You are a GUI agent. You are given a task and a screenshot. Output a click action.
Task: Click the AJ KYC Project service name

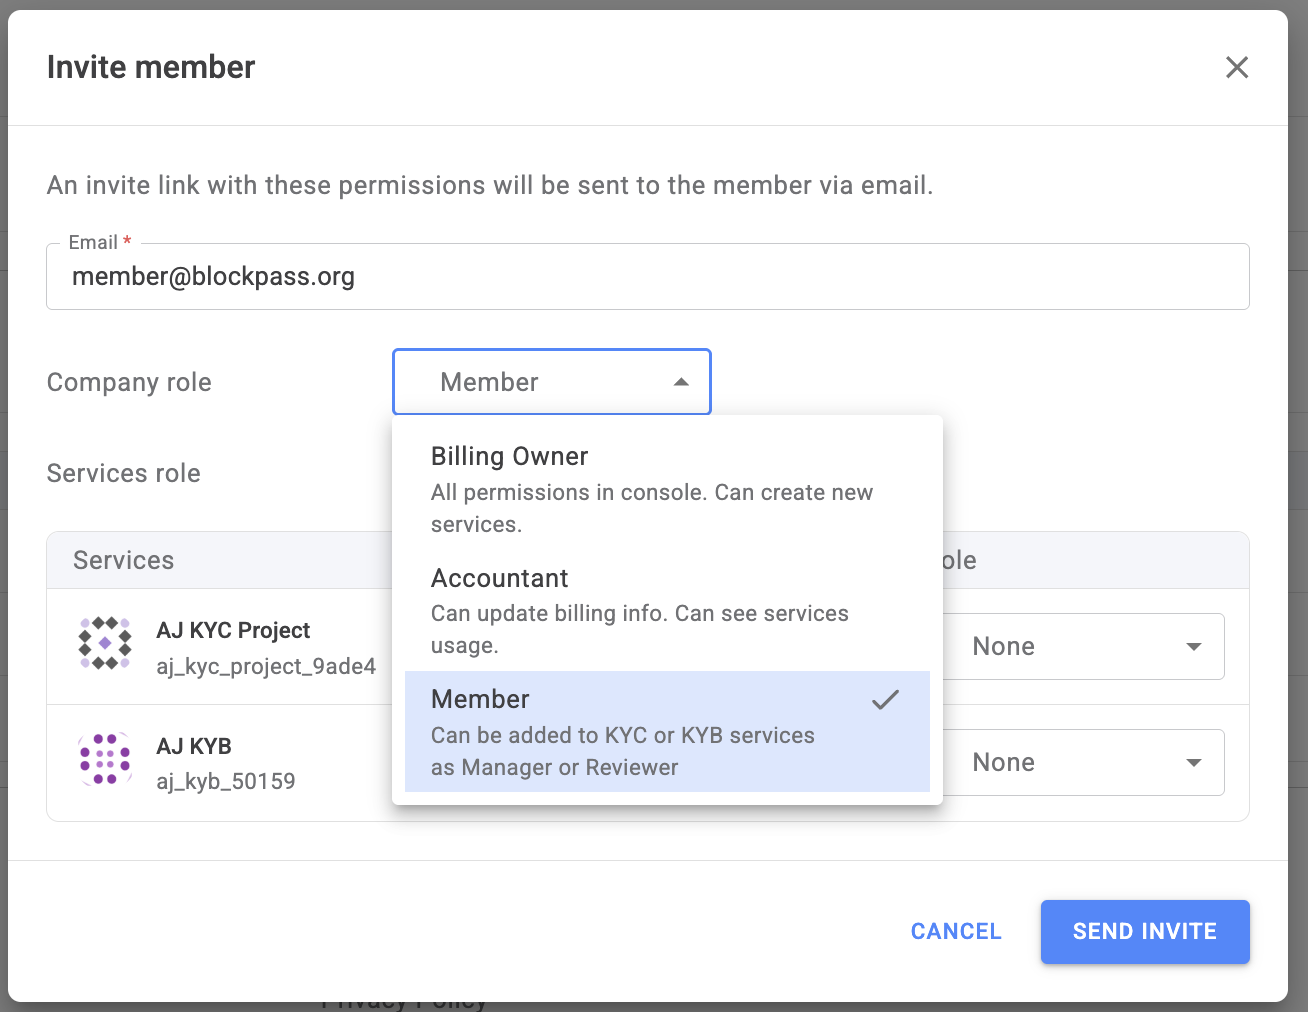click(x=233, y=630)
